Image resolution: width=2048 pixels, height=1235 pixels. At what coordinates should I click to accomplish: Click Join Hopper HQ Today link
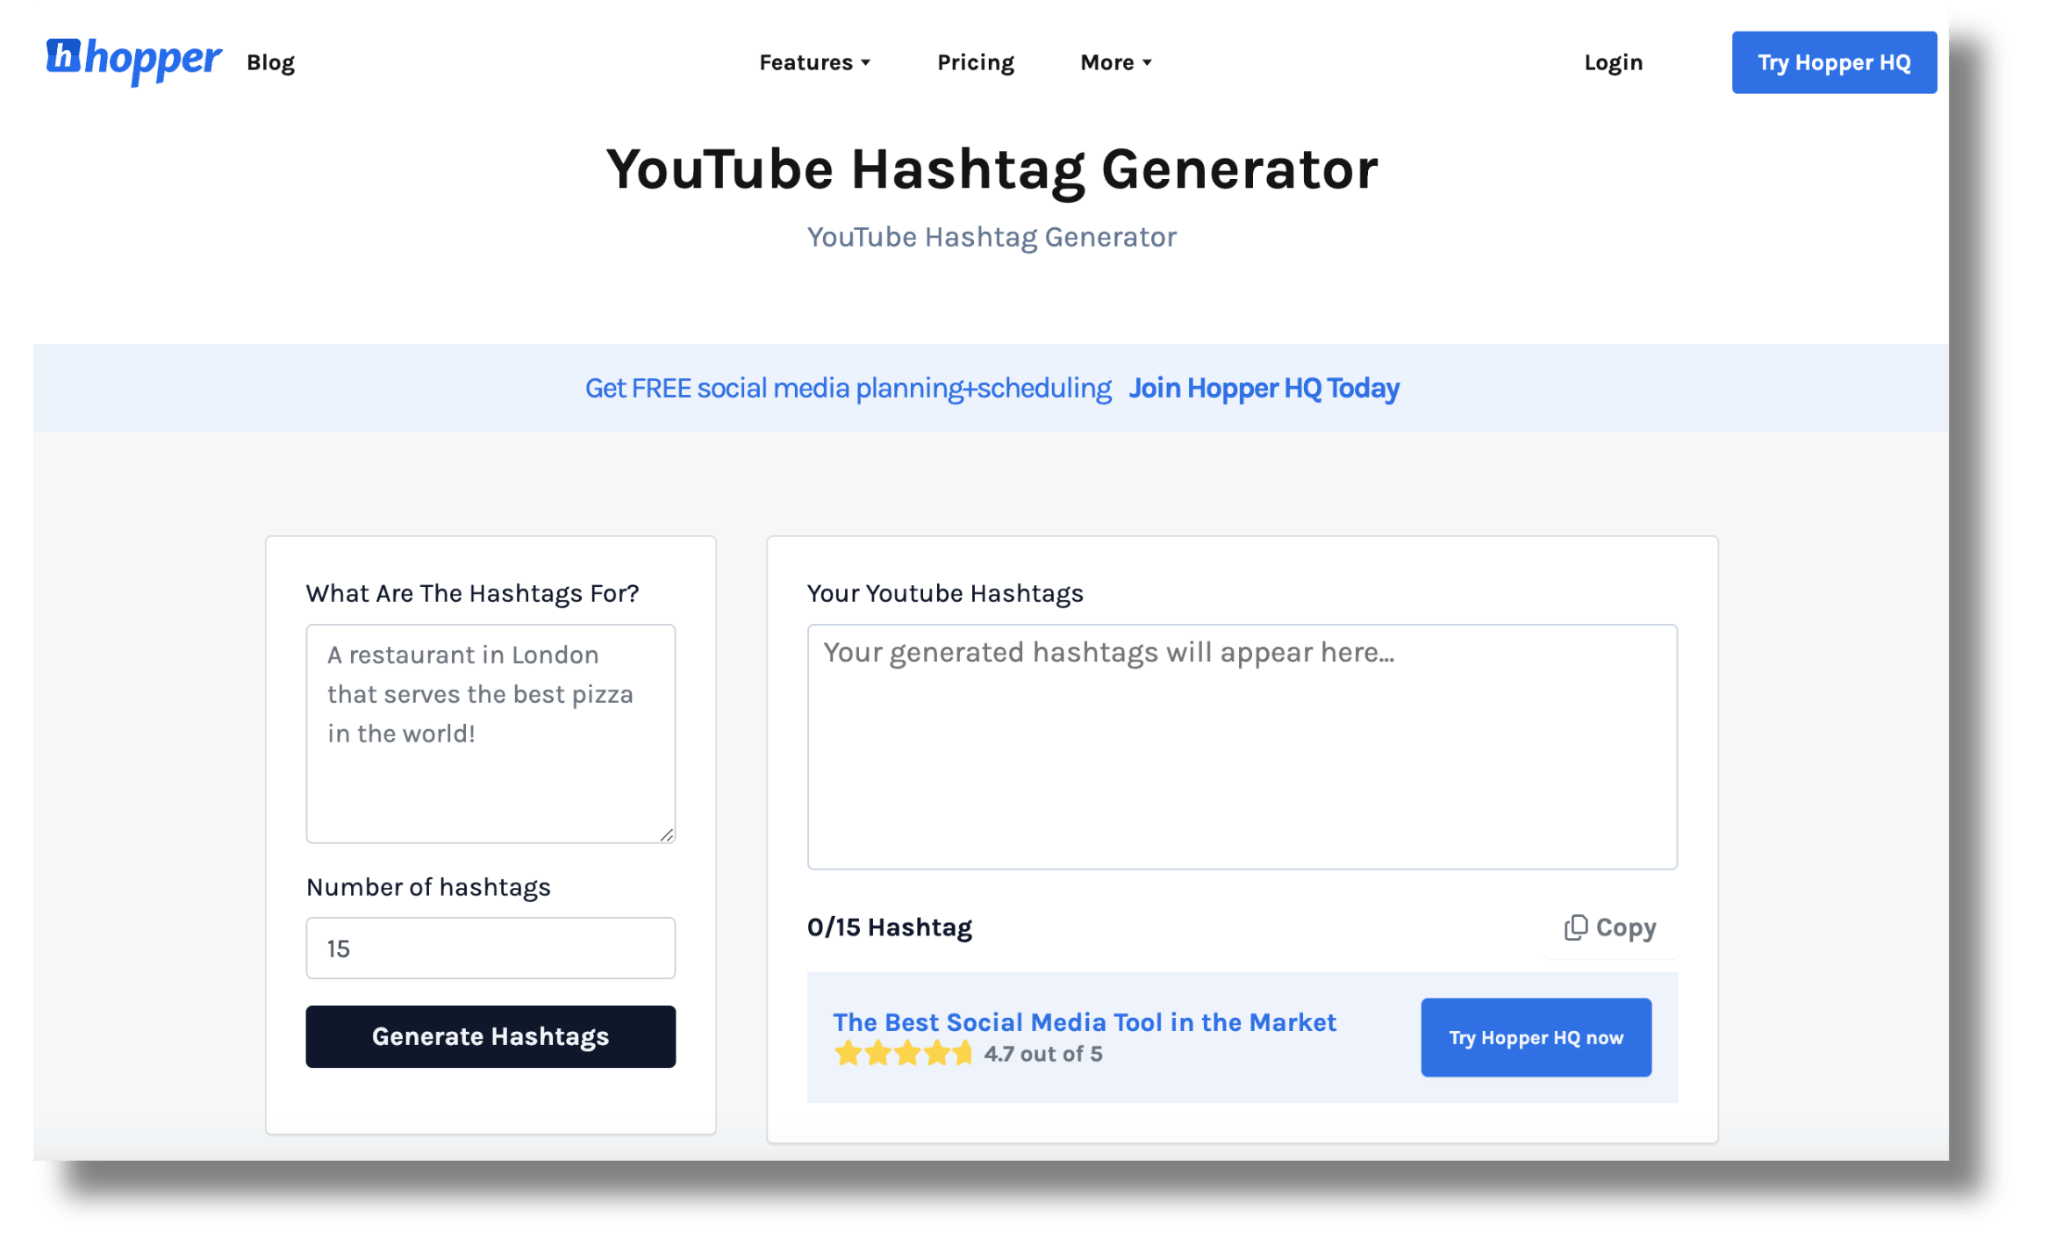(1263, 388)
